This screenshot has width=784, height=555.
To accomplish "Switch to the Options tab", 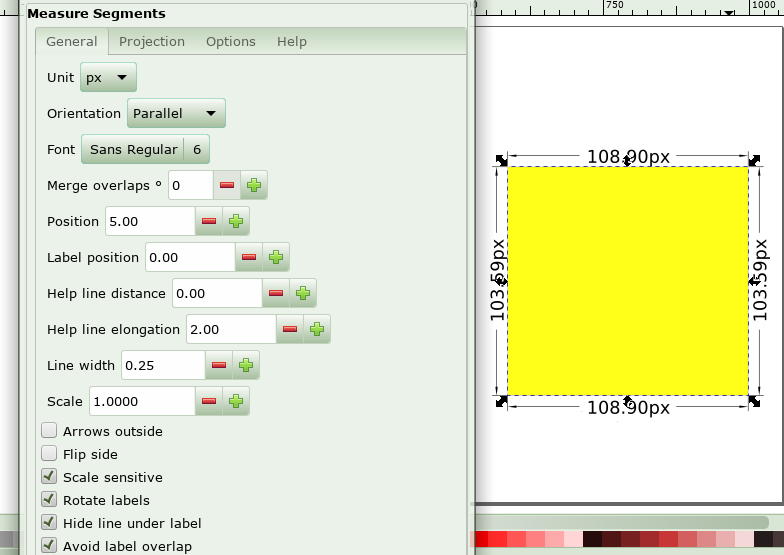I will [230, 42].
